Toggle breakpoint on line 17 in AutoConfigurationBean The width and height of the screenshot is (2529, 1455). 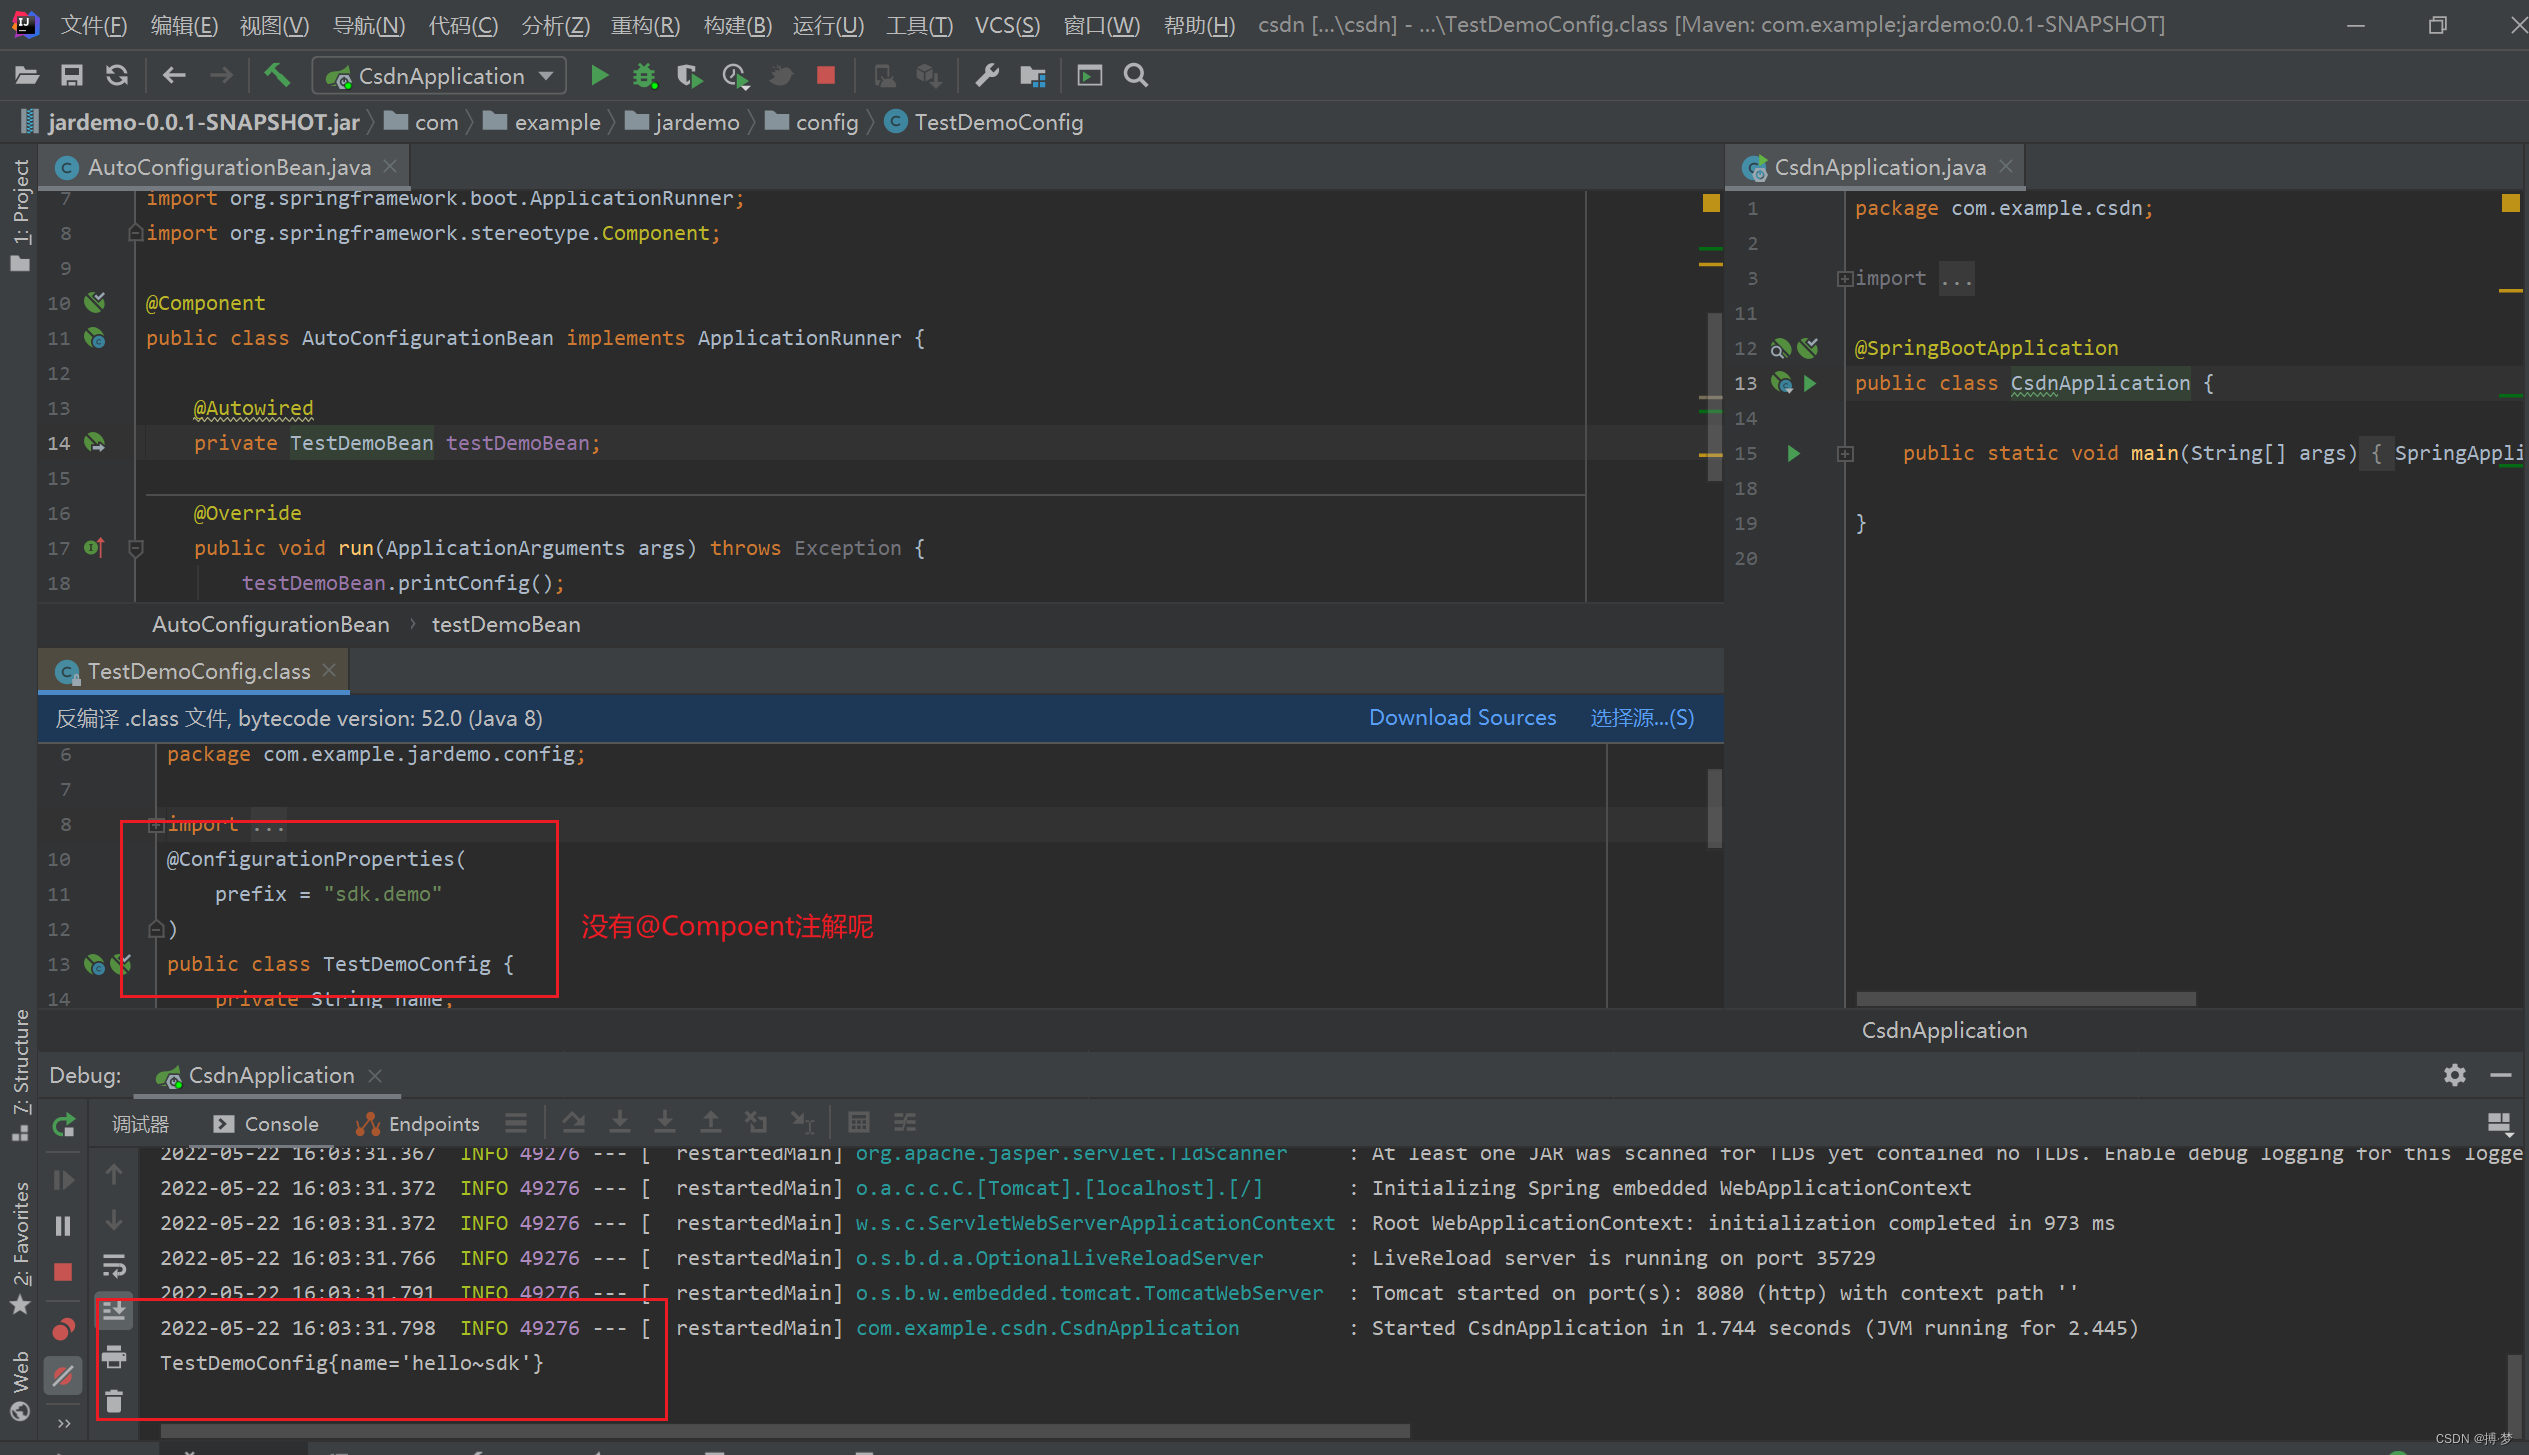tap(97, 547)
